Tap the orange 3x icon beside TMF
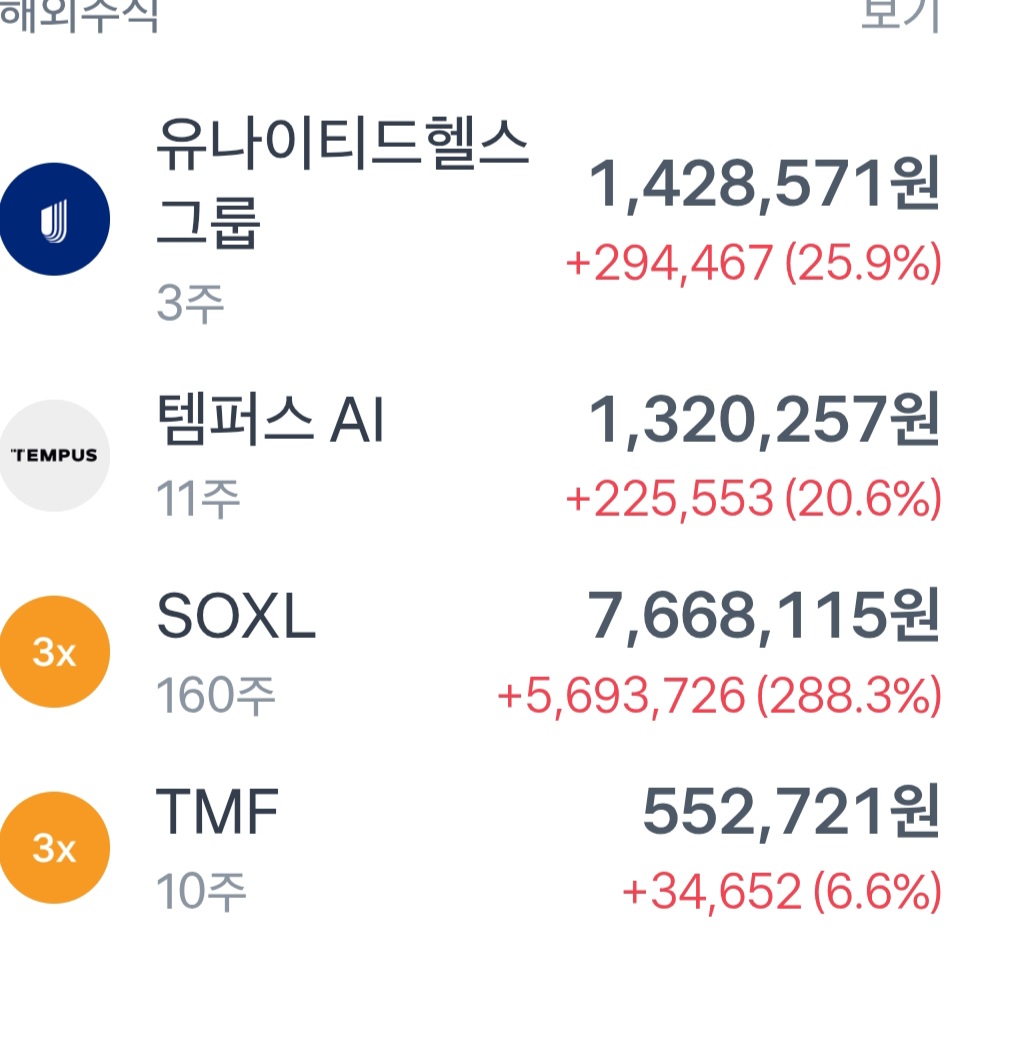The width and height of the screenshot is (1010, 1054). click(54, 848)
